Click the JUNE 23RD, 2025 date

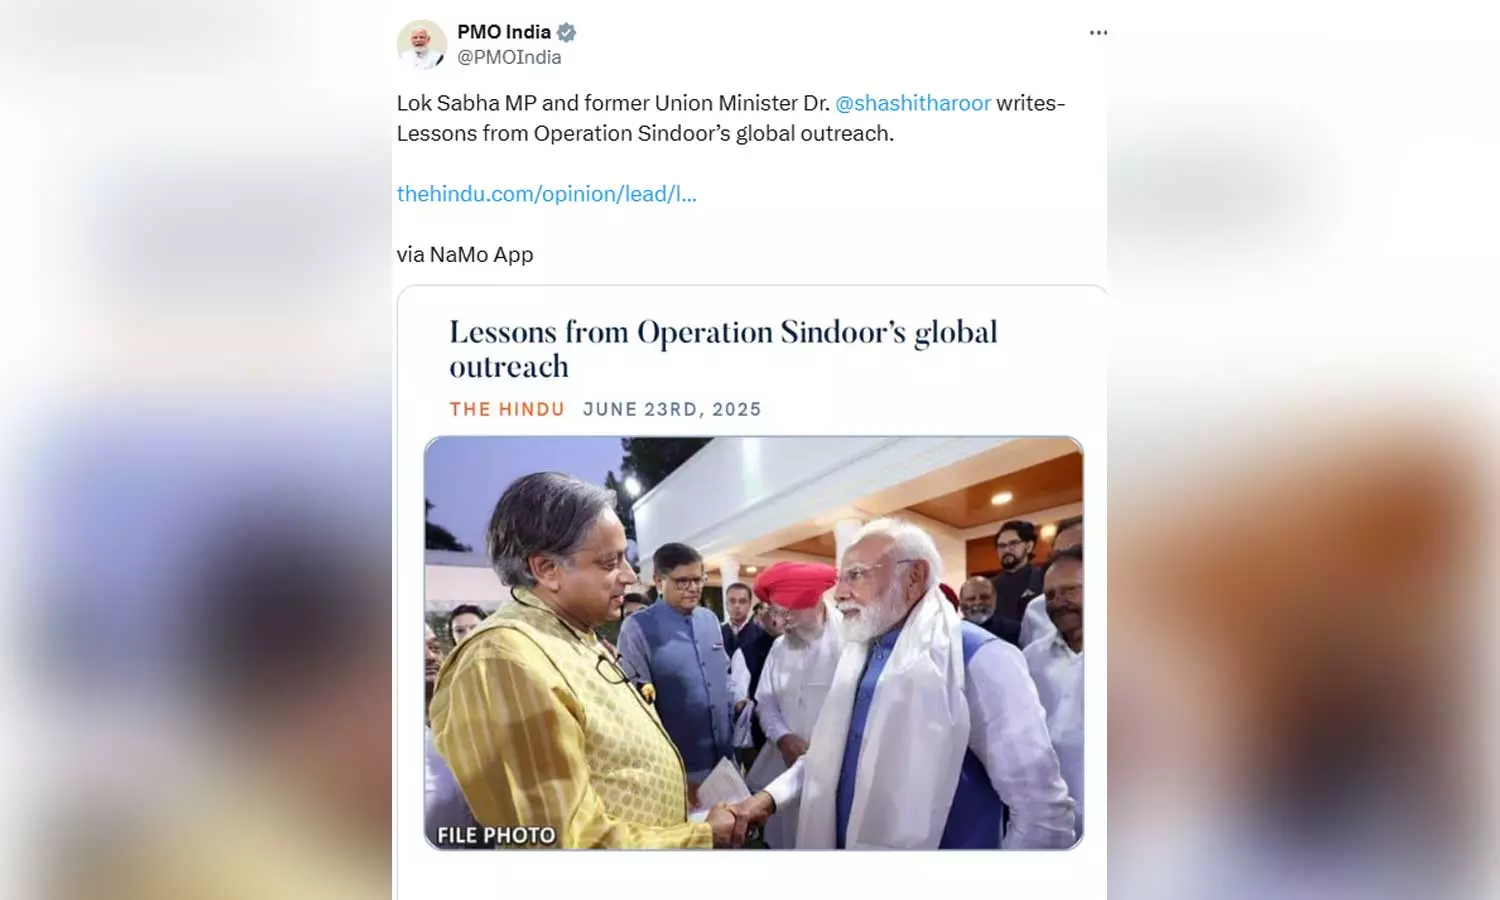[x=672, y=409]
